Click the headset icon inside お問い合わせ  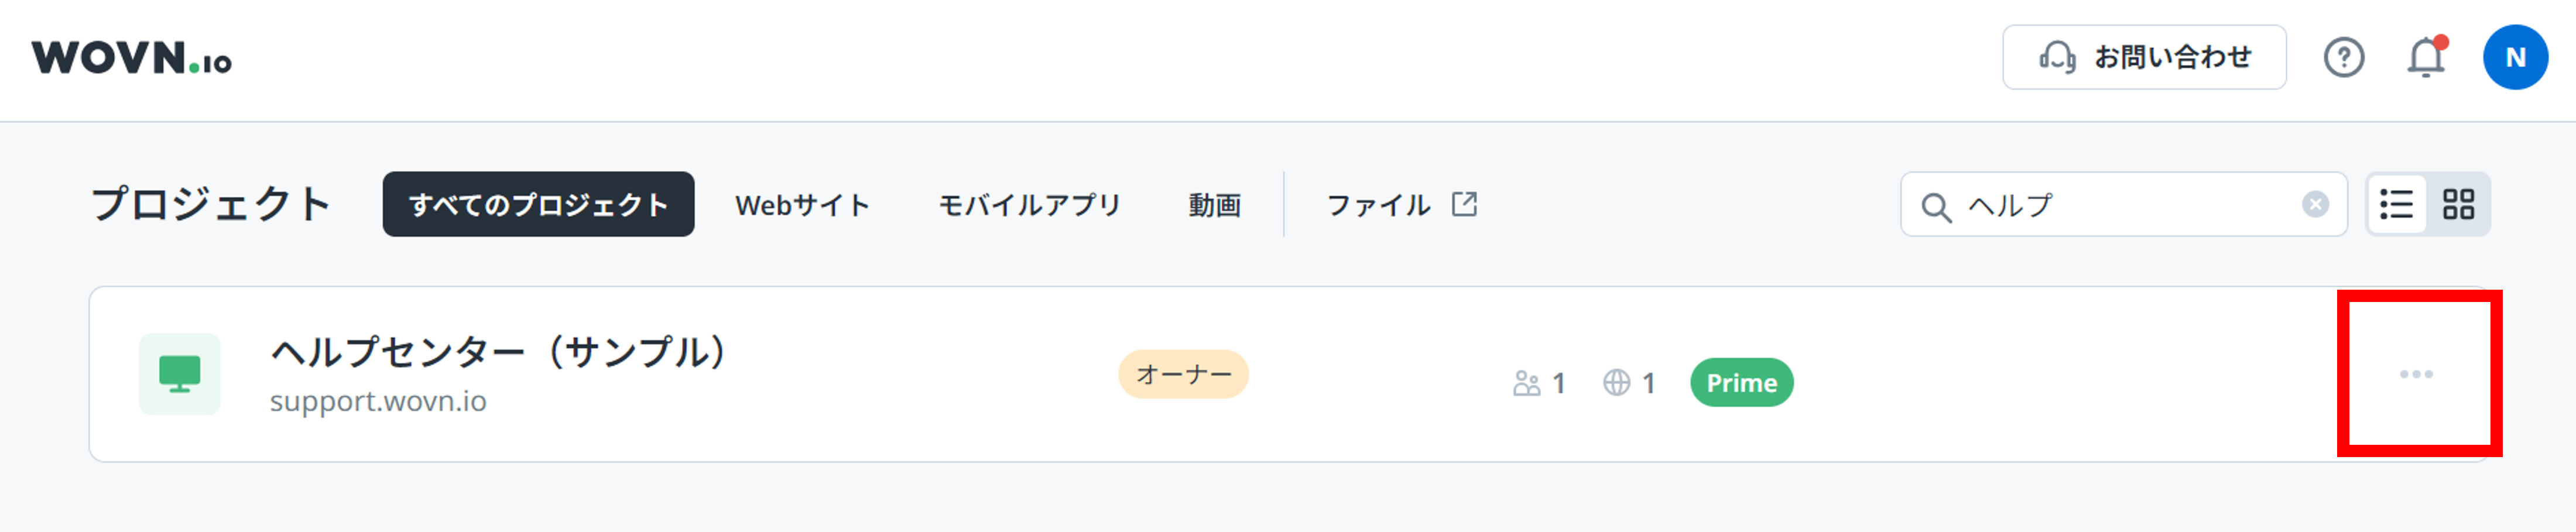click(2056, 57)
